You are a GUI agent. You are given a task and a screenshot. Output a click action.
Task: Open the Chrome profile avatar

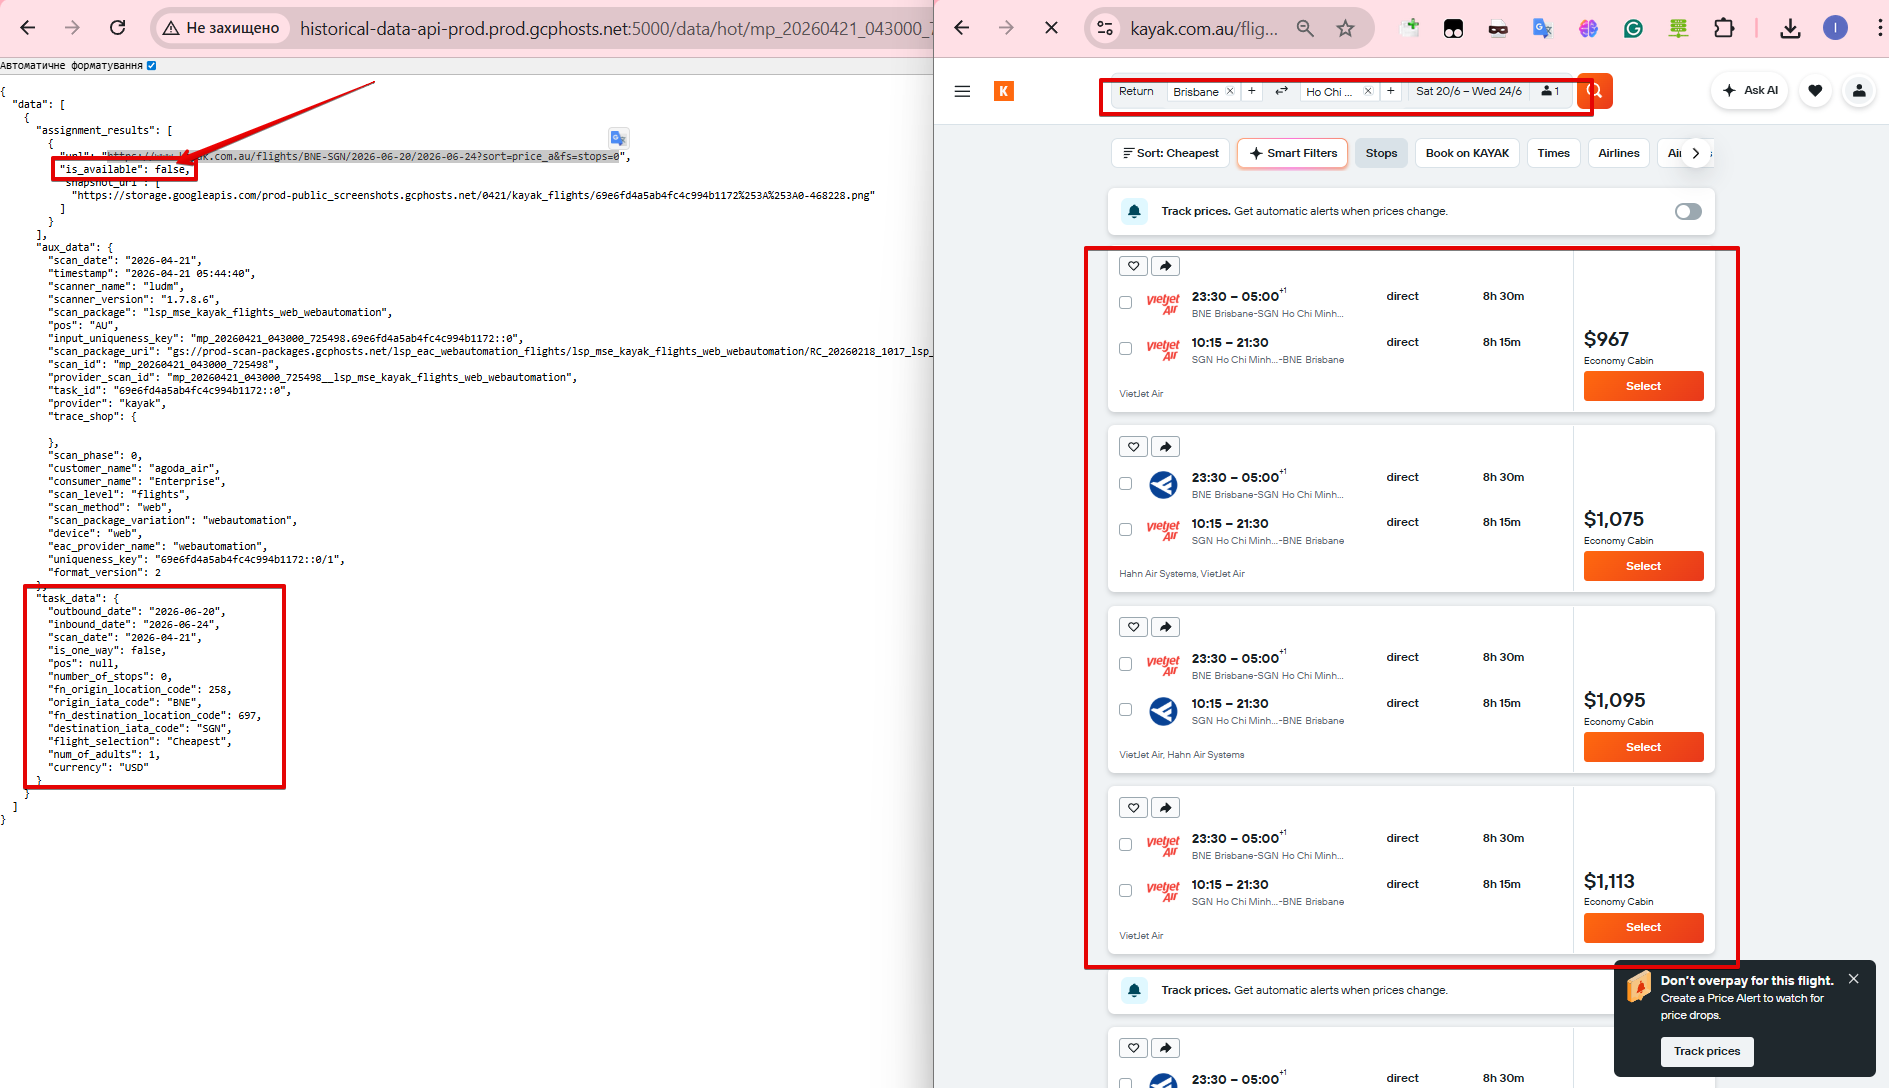coord(1835,28)
